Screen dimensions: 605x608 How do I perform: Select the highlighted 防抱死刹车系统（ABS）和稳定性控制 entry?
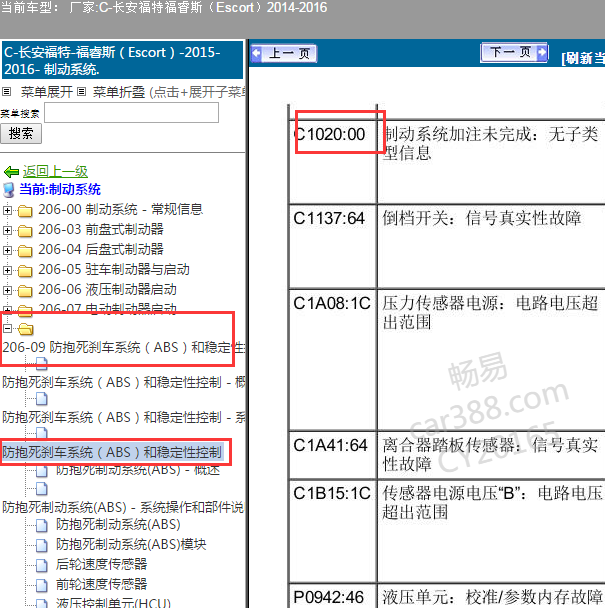pos(112,453)
